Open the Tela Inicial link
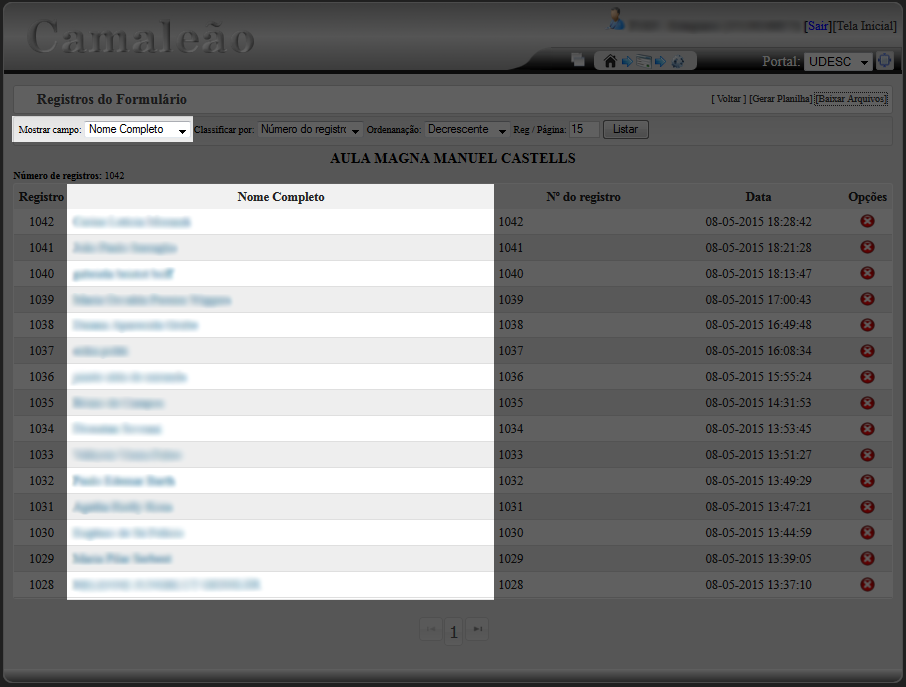The image size is (906, 687). coord(864,26)
